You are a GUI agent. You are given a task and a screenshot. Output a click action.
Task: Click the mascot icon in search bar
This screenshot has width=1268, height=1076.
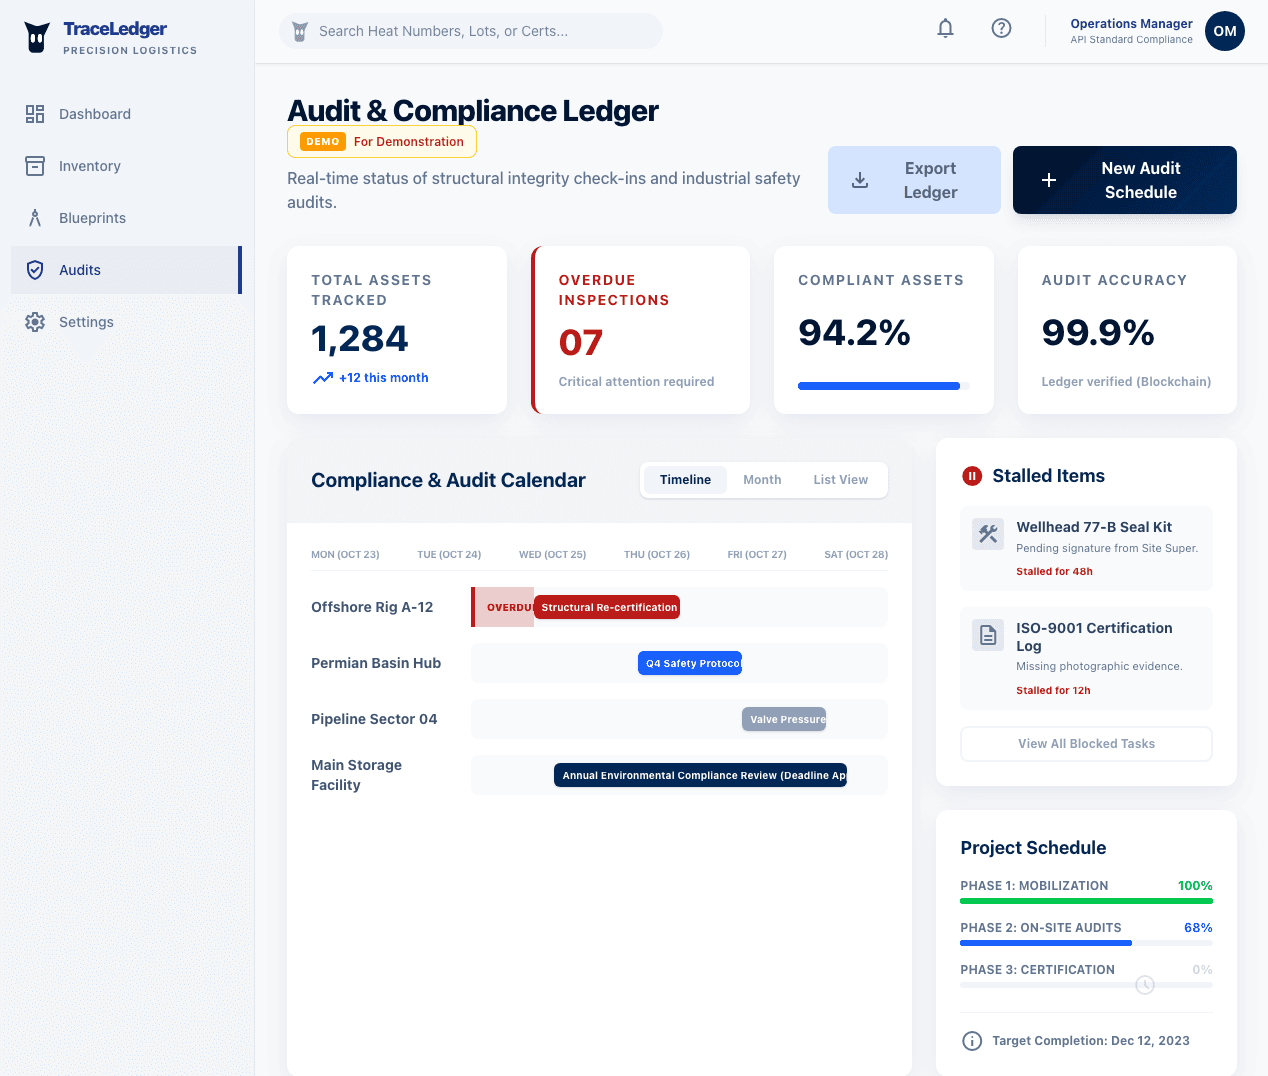pos(299,31)
